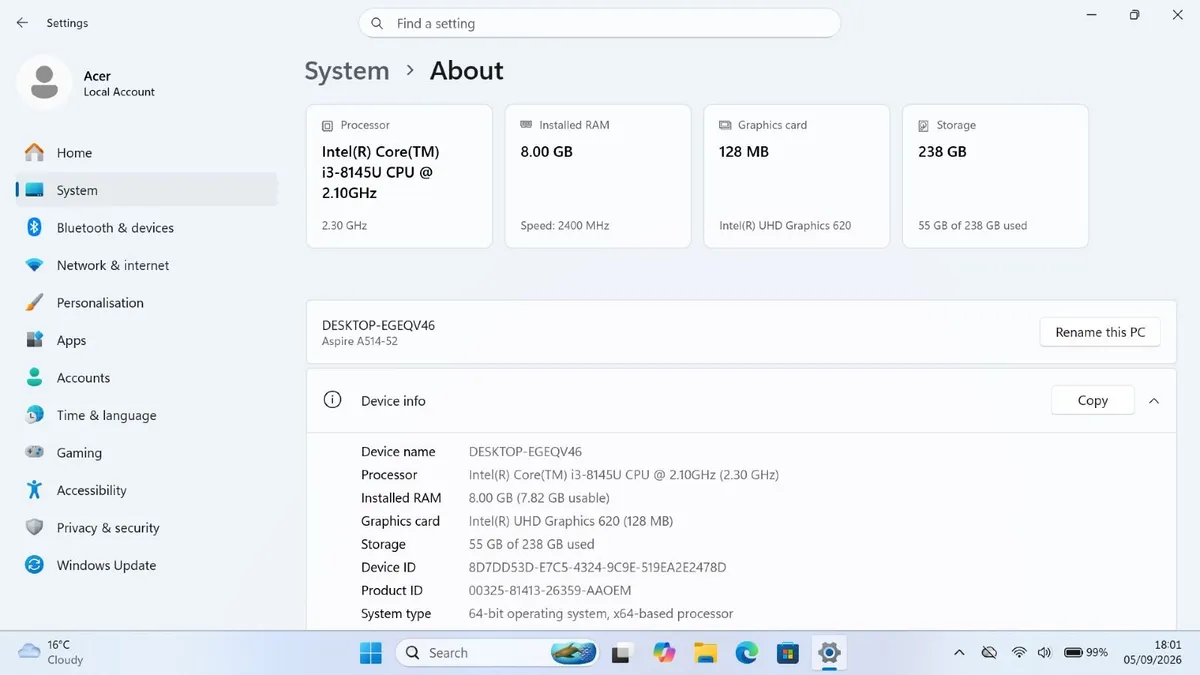Viewport: 1200px width, 675px height.
Task: Rename this PC
Action: point(1100,332)
